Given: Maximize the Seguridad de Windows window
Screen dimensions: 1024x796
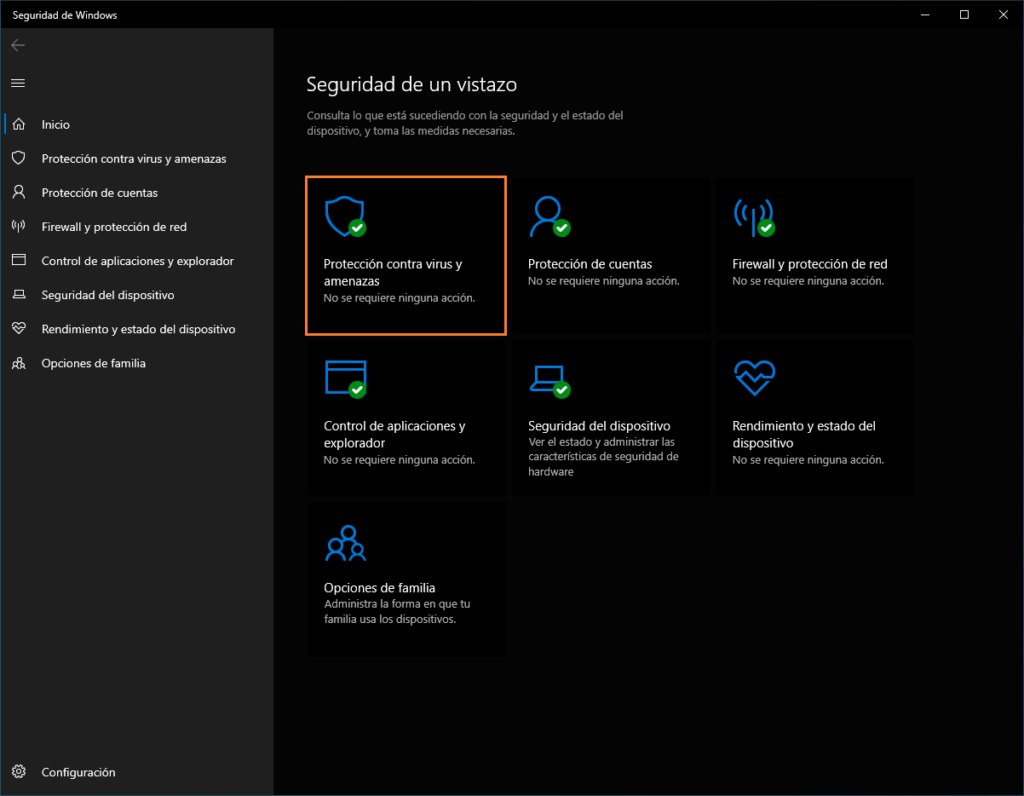Looking at the screenshot, I should (964, 14).
